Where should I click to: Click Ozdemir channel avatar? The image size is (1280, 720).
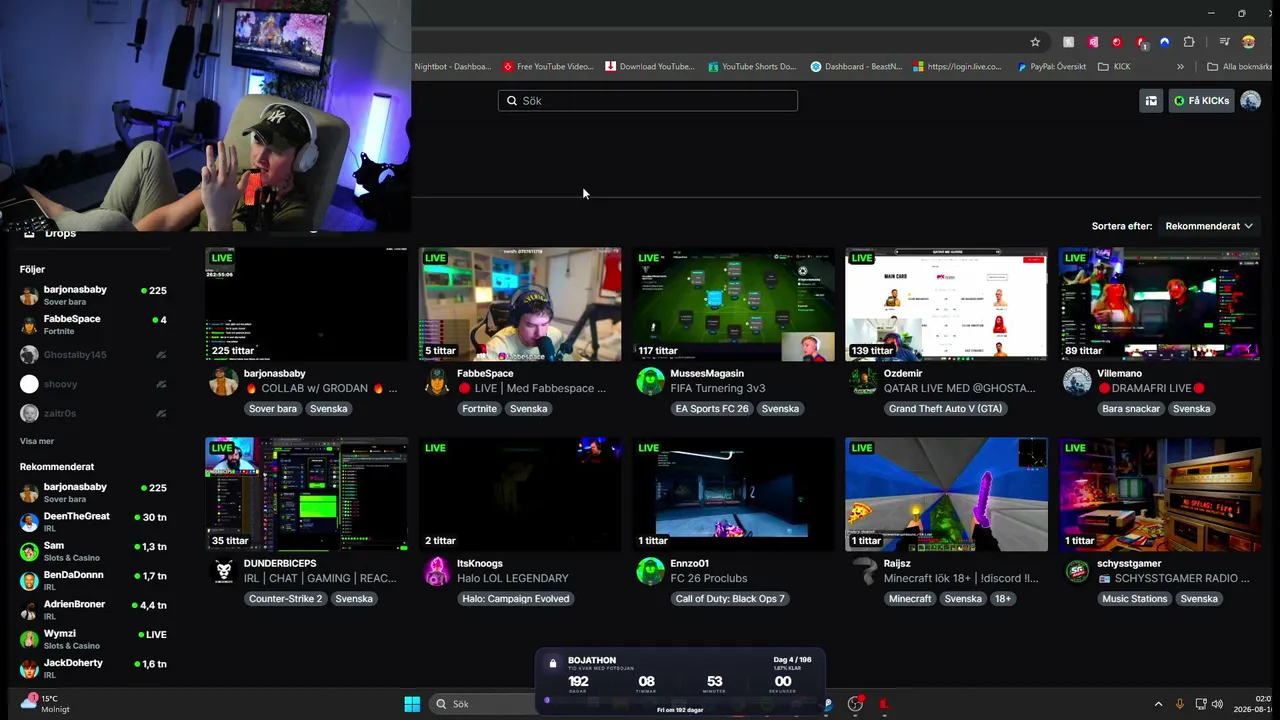[864, 381]
